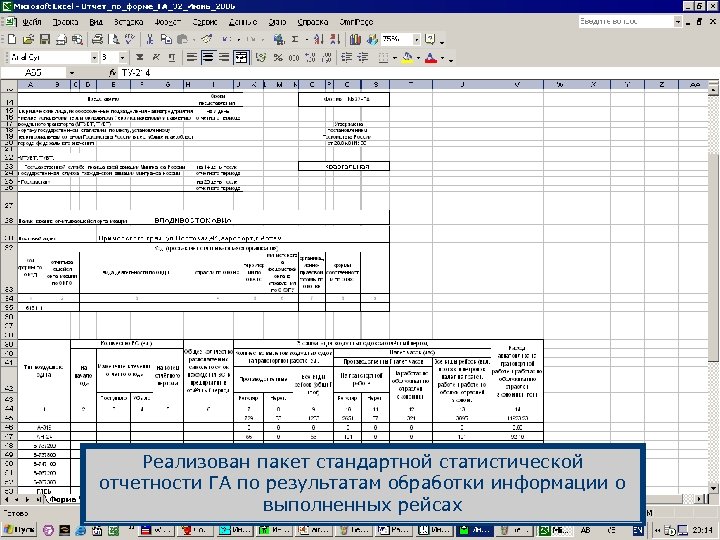Toggle Underline formatting
The width and height of the screenshot is (720, 540).
tap(172, 57)
